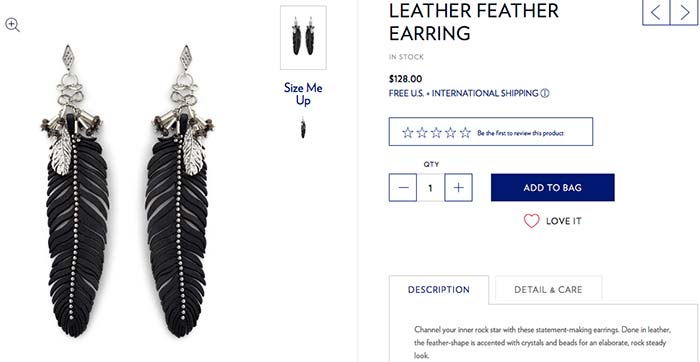The width and height of the screenshot is (700, 362).
Task: Rate product with fifth star
Action: (465, 133)
